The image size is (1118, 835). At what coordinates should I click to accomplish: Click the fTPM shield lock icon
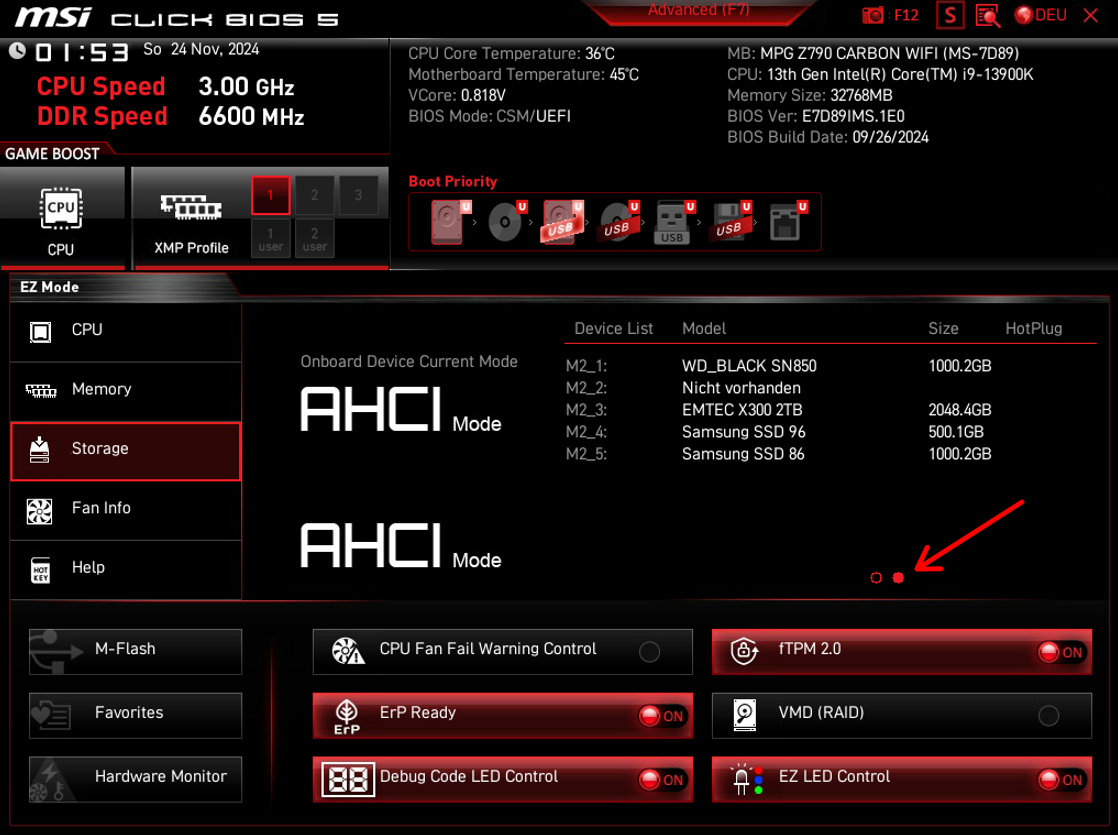pos(744,650)
